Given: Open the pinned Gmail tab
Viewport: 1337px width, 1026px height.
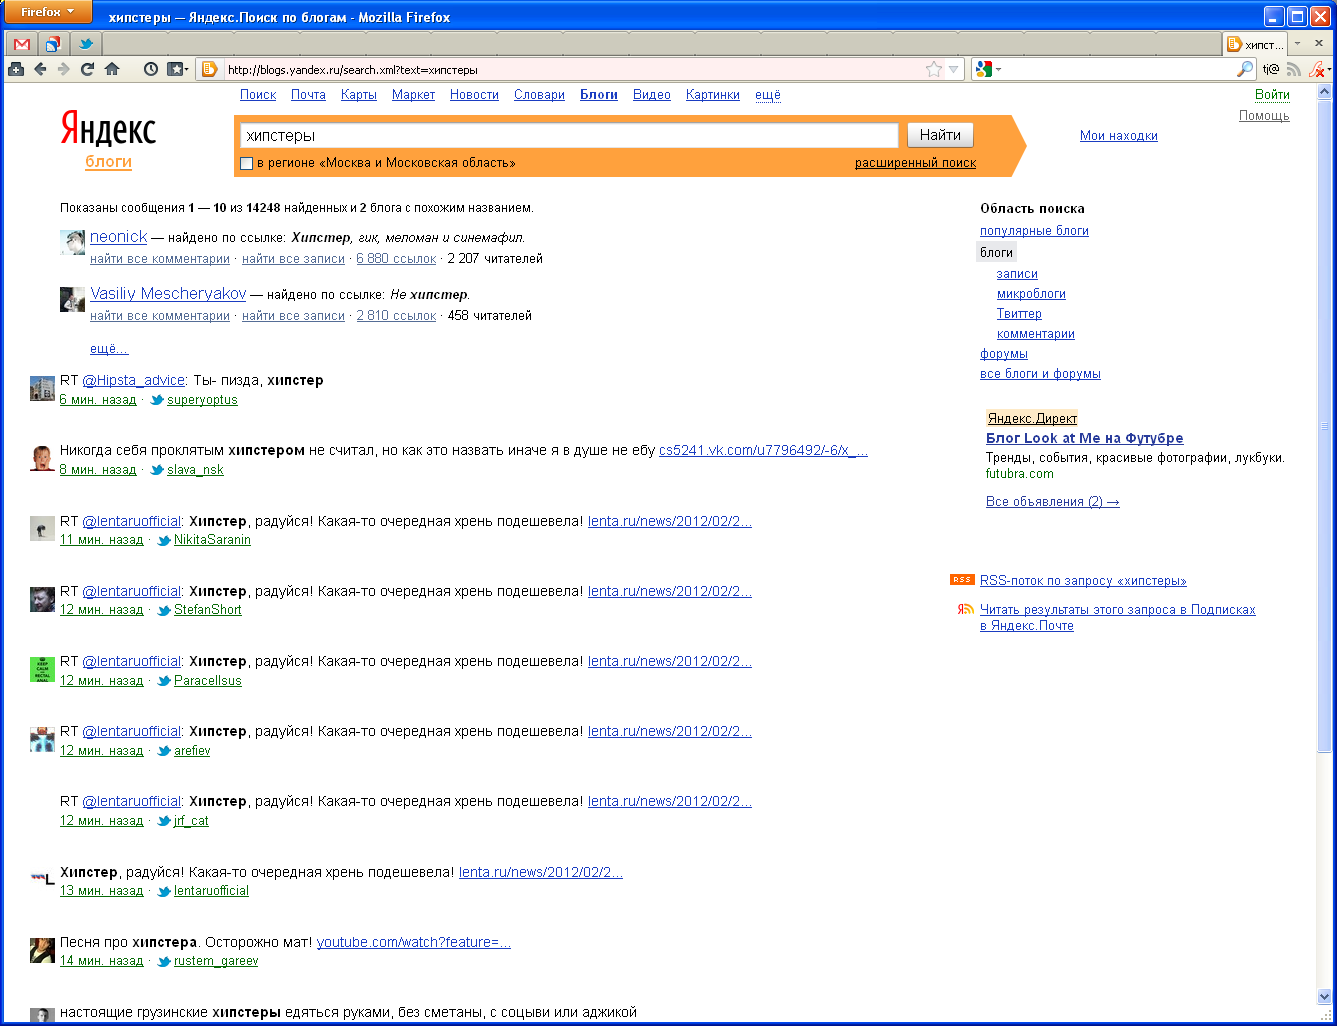Looking at the screenshot, I should coord(22,44).
